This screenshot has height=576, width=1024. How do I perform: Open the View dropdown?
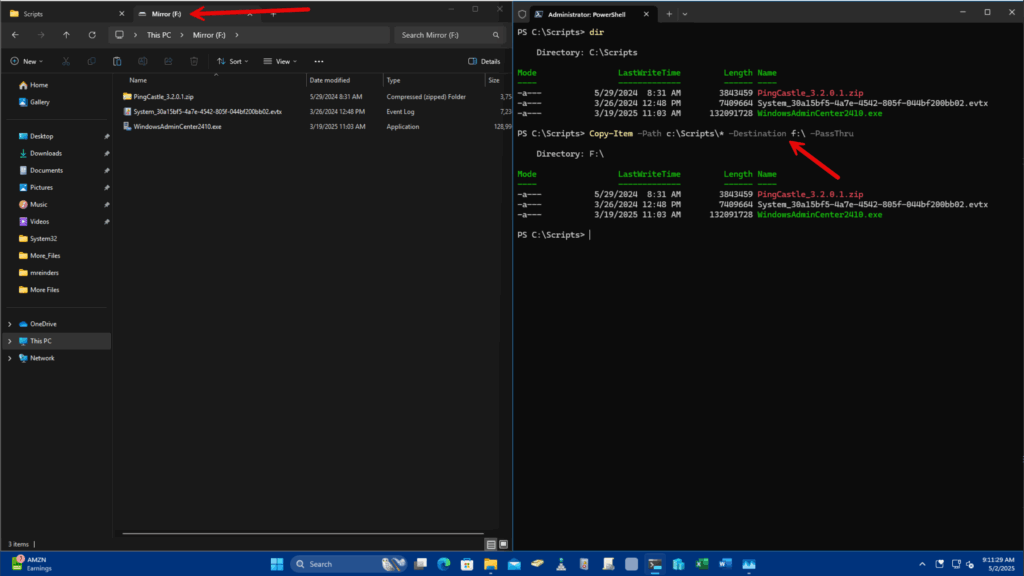280,61
